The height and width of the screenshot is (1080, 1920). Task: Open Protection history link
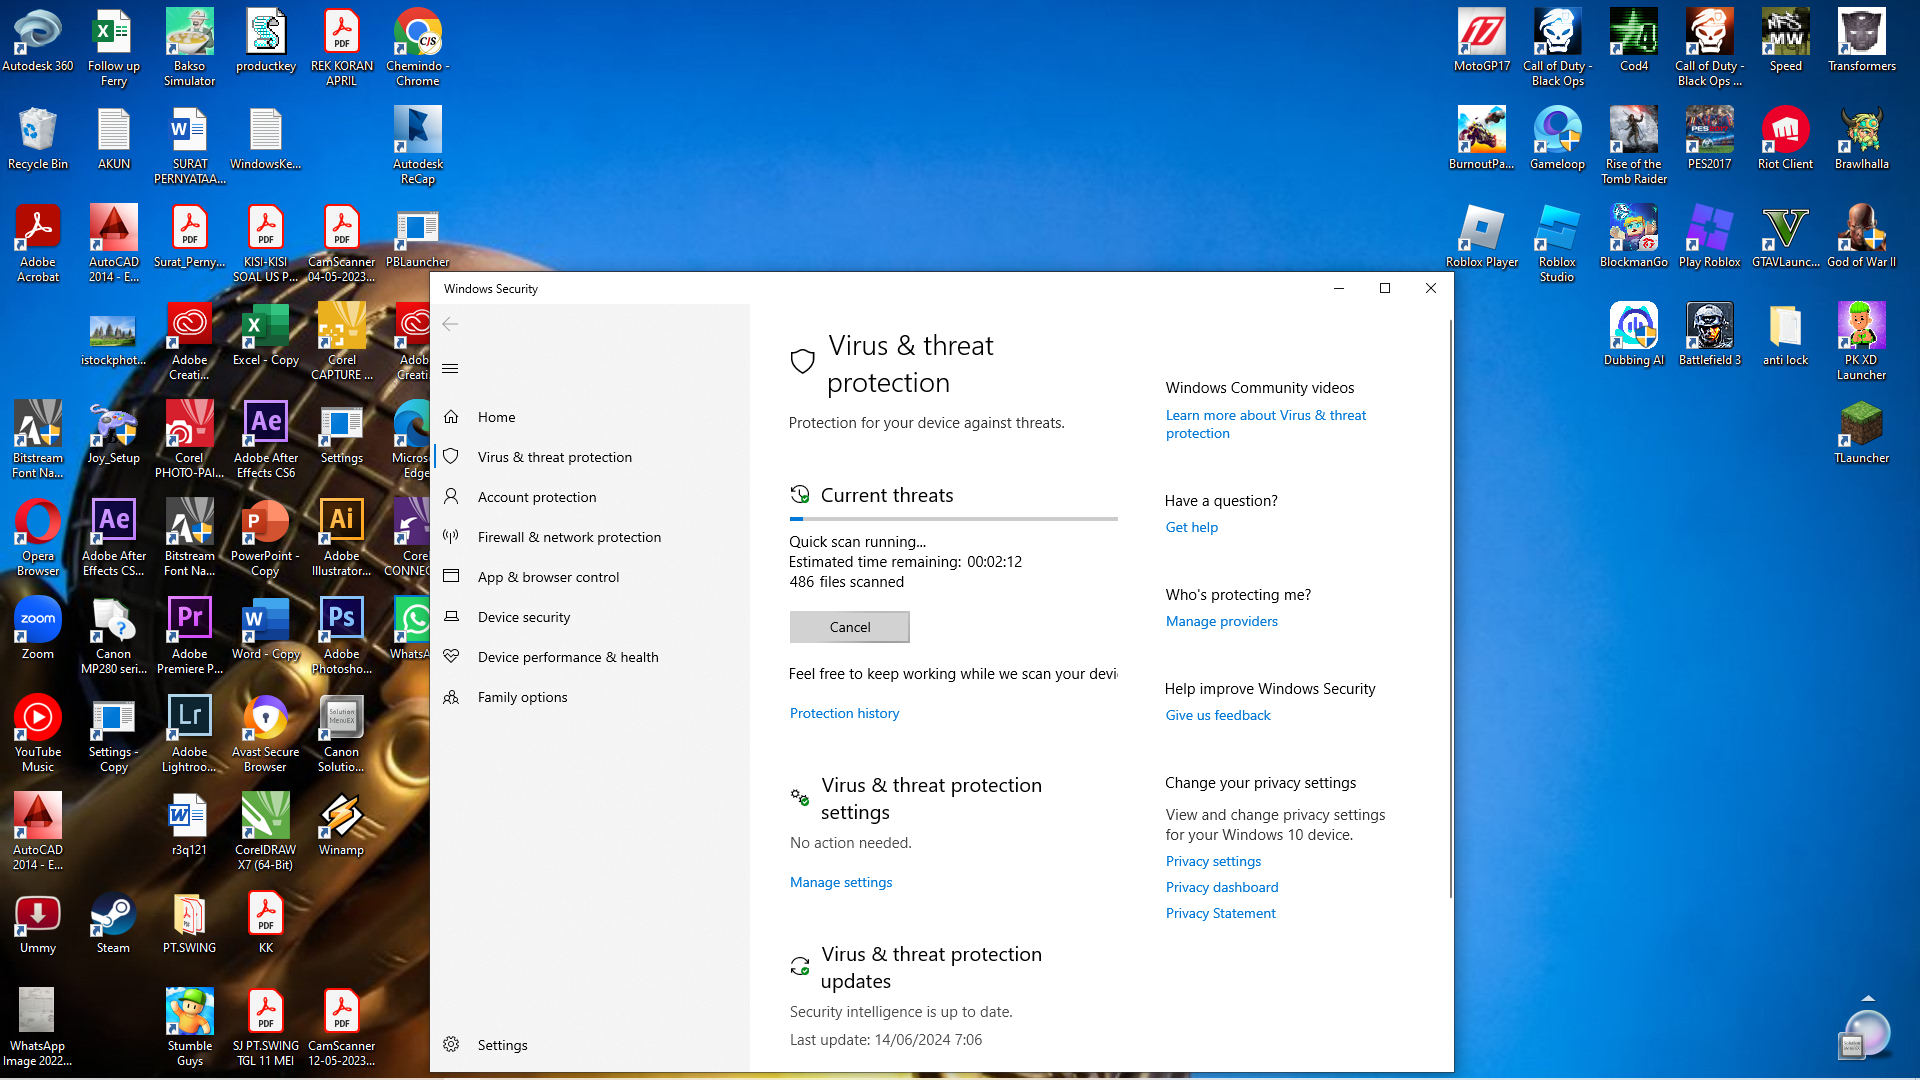point(844,713)
